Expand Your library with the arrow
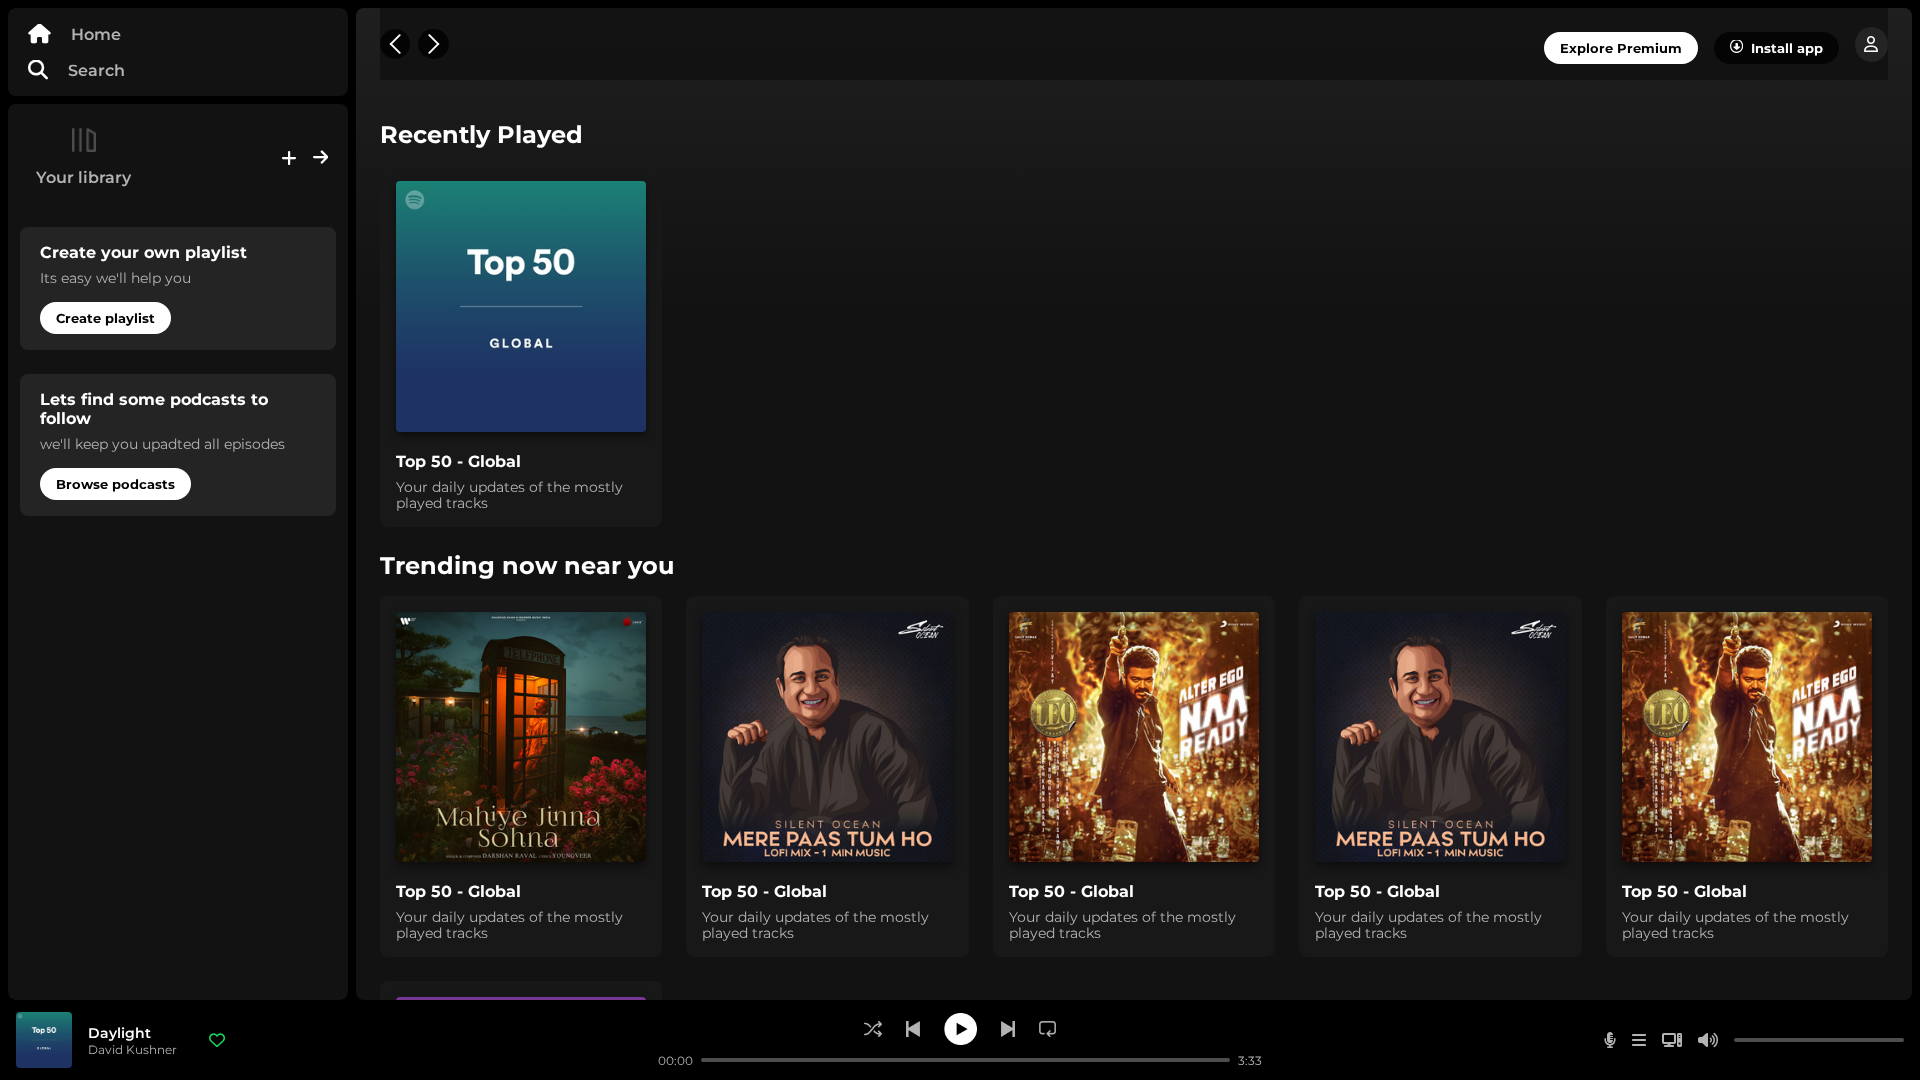The image size is (1920, 1080). 321,157
